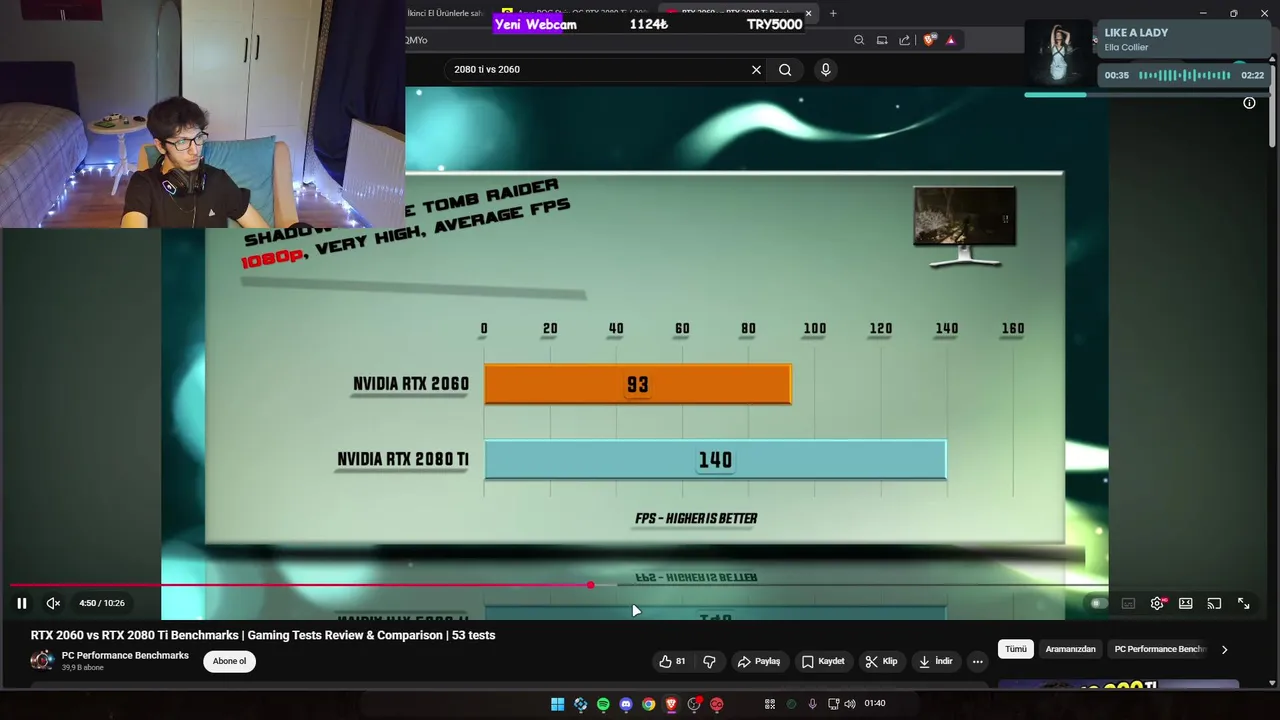Select the Tümü filter chip

[x=1016, y=649]
